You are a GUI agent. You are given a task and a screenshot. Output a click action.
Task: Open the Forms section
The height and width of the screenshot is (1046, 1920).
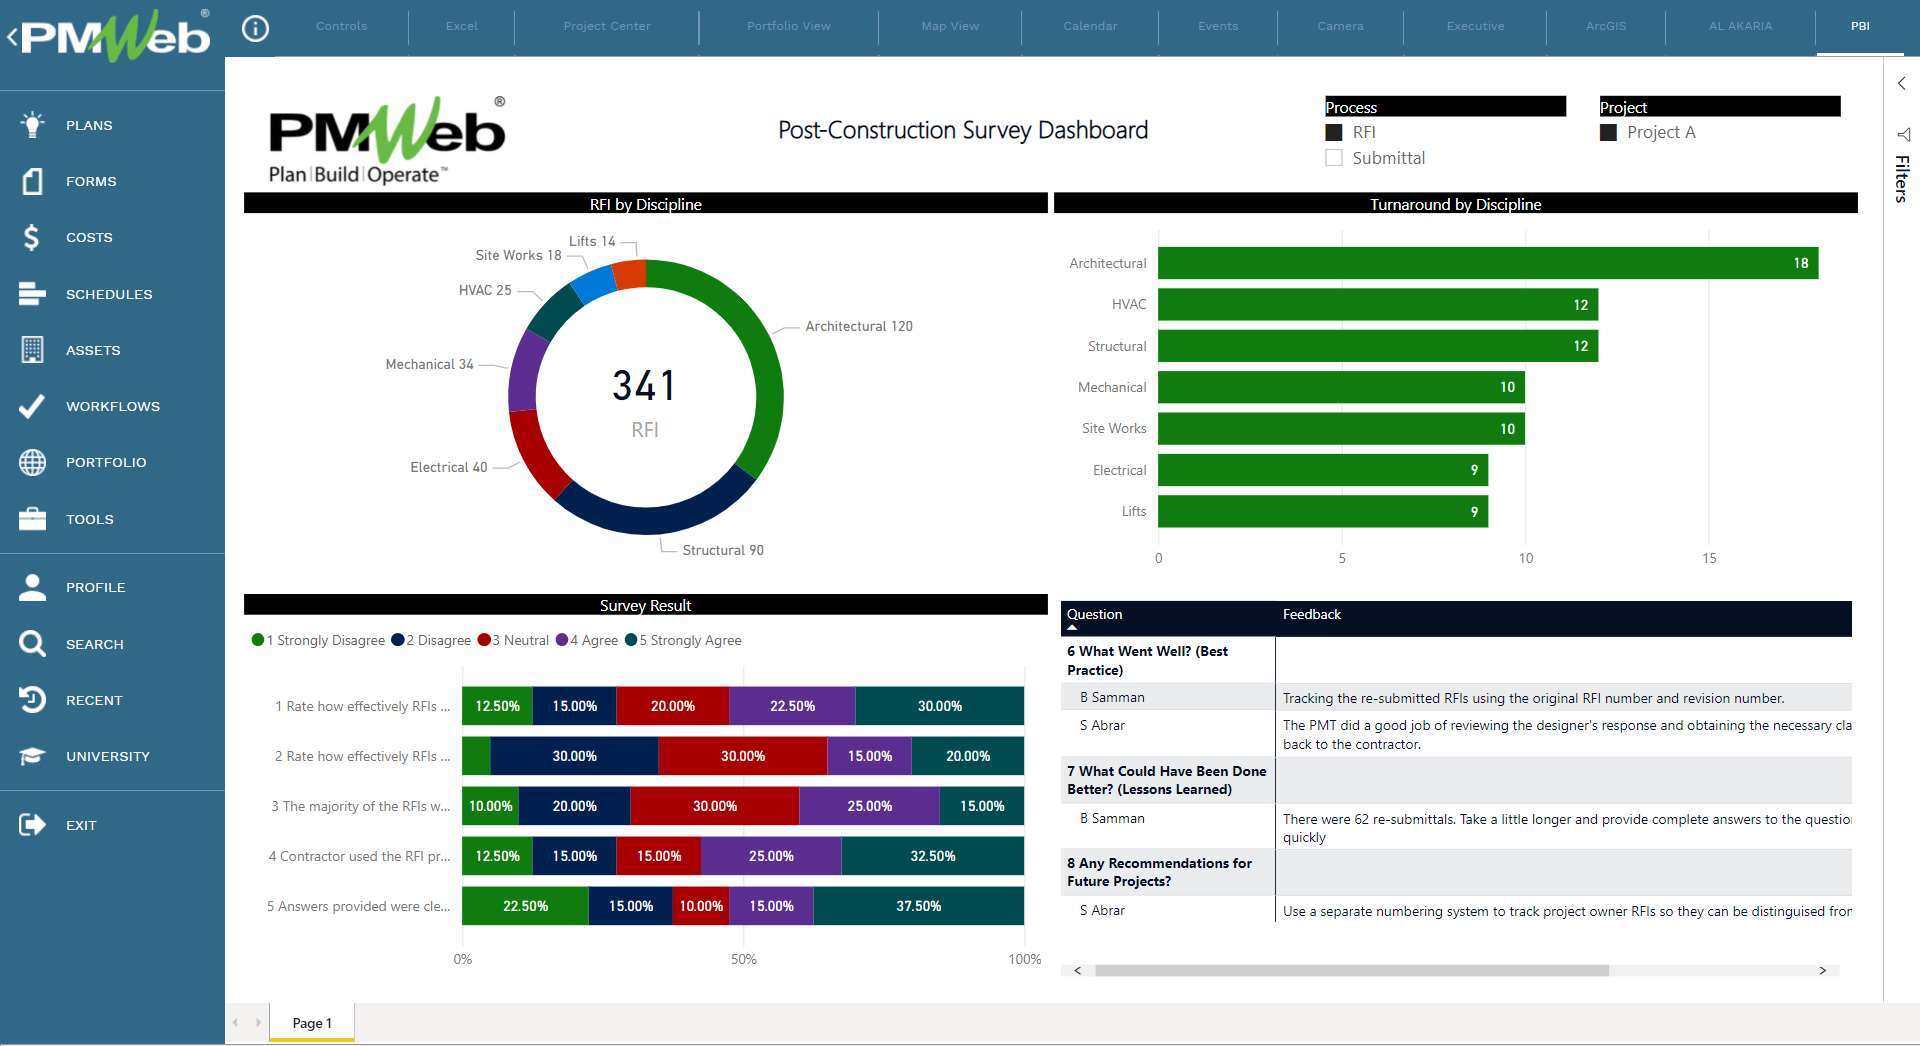coord(90,181)
